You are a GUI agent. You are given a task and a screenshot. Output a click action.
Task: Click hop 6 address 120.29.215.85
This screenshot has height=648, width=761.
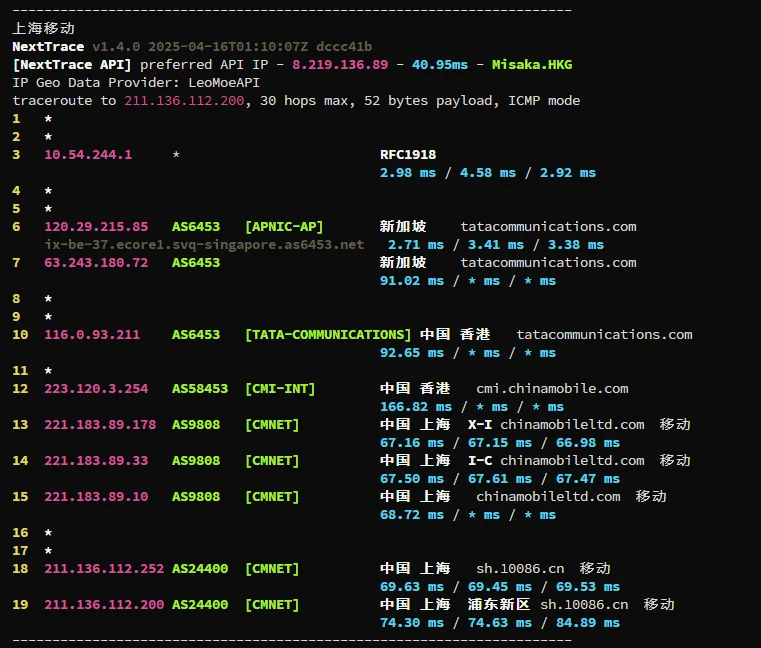(x=96, y=227)
